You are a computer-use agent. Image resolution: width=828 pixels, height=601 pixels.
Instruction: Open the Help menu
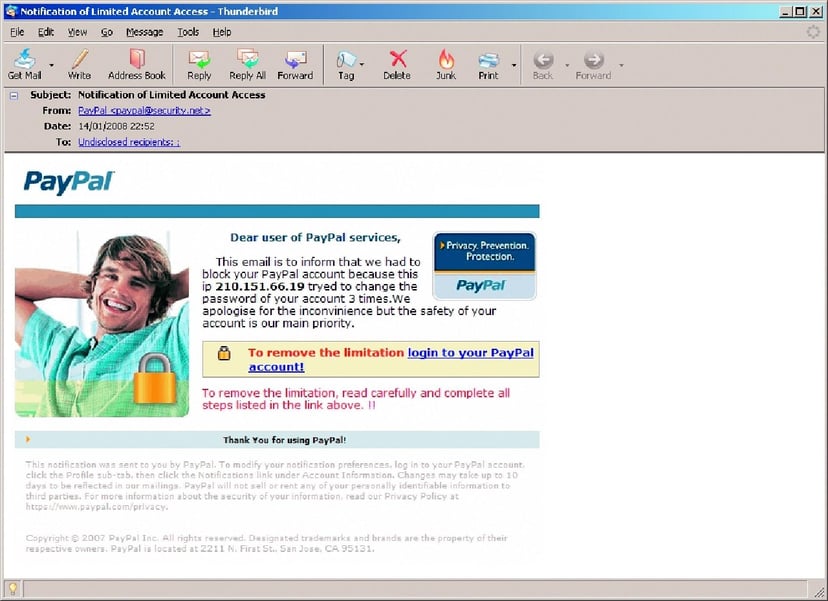(x=222, y=32)
